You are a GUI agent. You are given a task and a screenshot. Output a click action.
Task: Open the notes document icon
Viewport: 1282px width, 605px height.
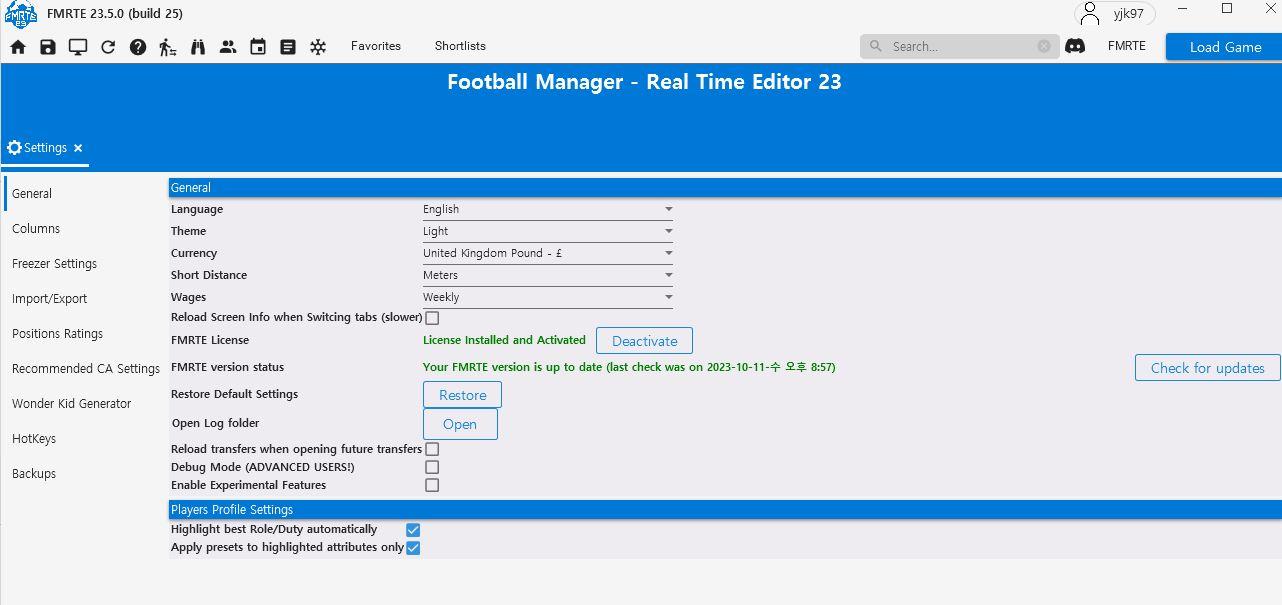coord(288,47)
